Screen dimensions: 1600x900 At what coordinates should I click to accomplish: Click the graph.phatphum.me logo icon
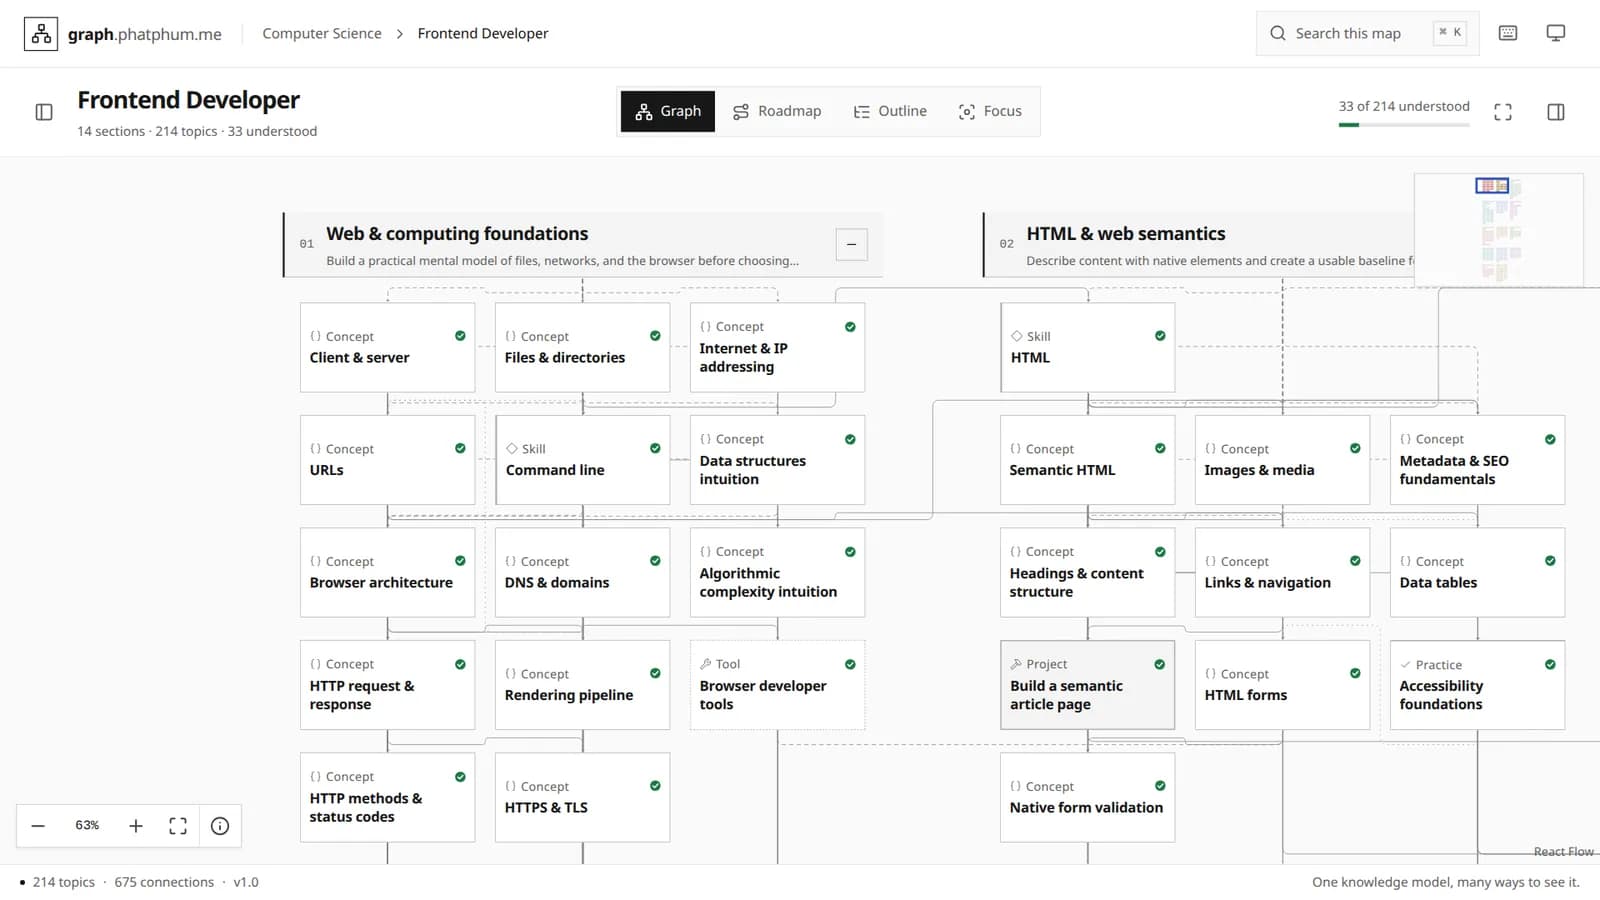pos(41,34)
